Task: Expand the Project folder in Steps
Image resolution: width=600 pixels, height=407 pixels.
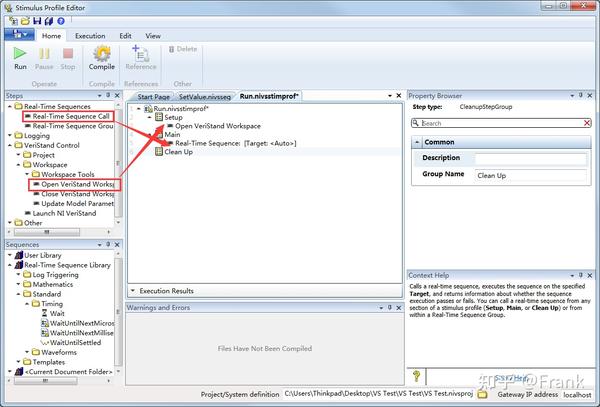Action: 18,155
